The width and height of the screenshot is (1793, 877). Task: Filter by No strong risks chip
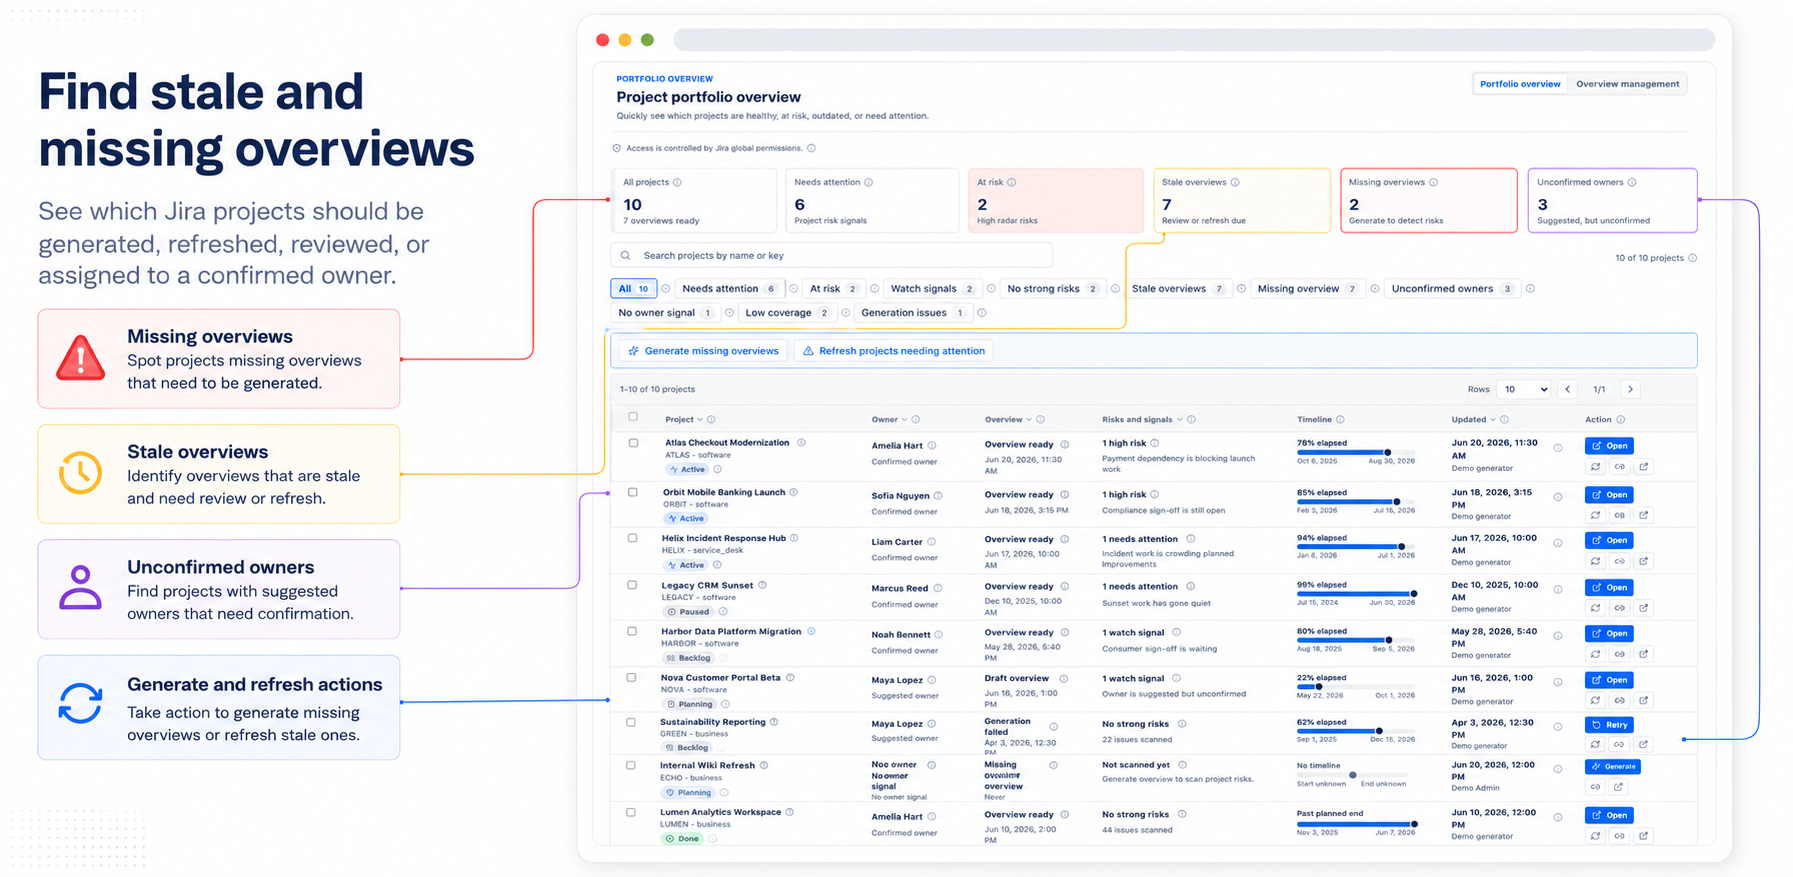pyautogui.click(x=1053, y=289)
